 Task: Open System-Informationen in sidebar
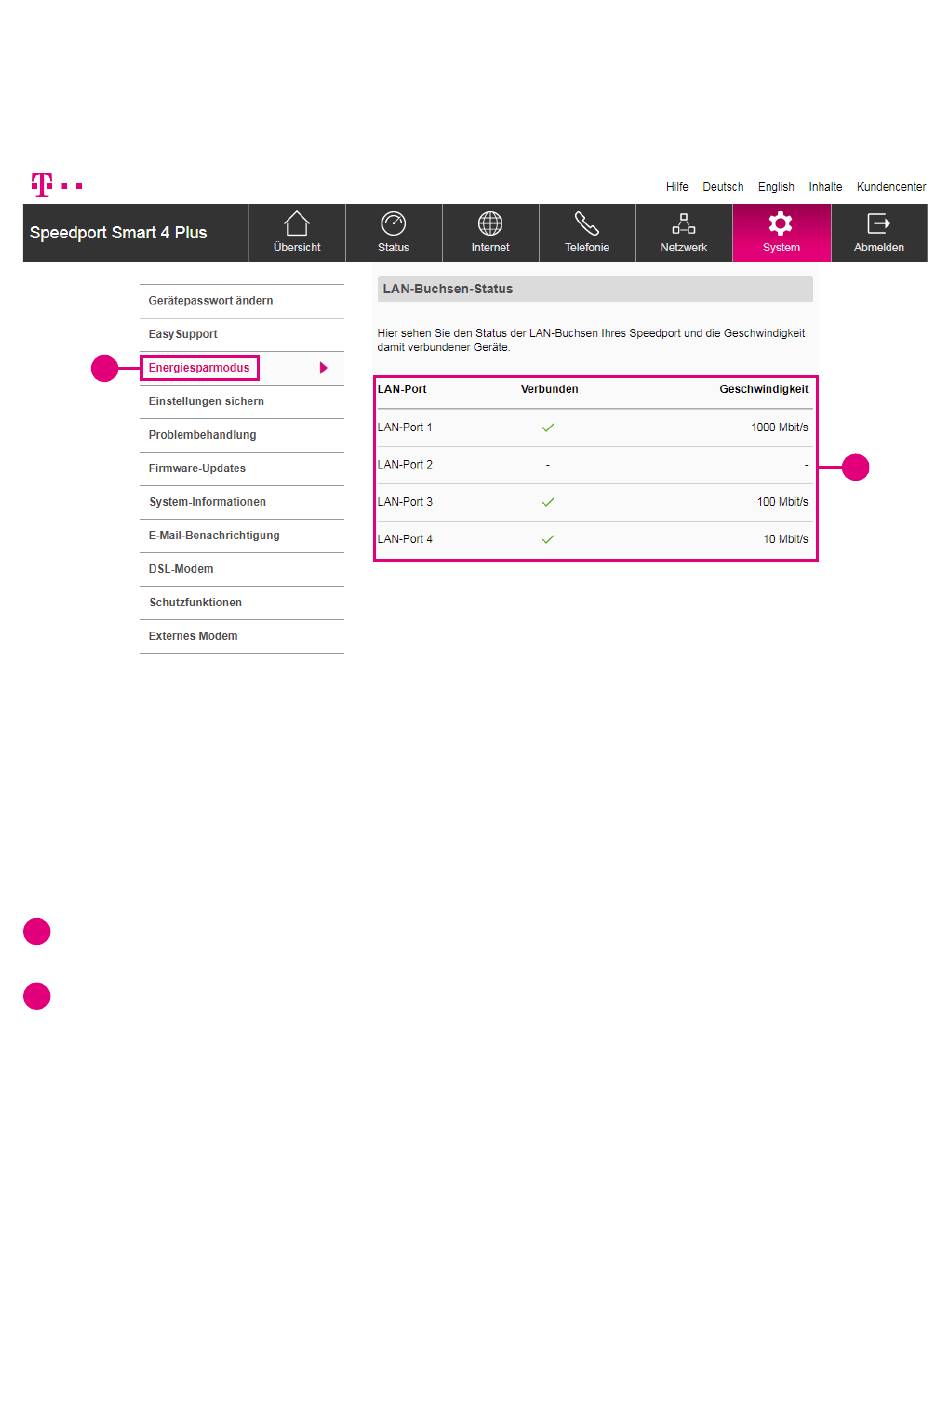coord(207,502)
